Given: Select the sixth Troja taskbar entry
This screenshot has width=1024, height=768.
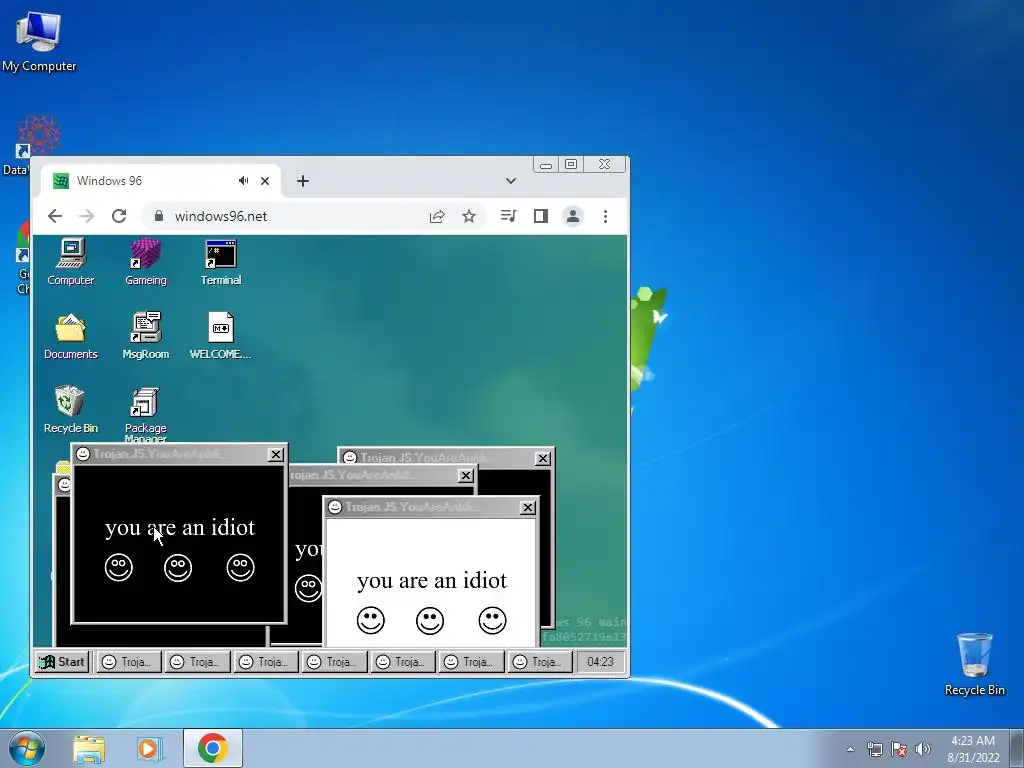Looking at the screenshot, I should (x=470, y=662).
